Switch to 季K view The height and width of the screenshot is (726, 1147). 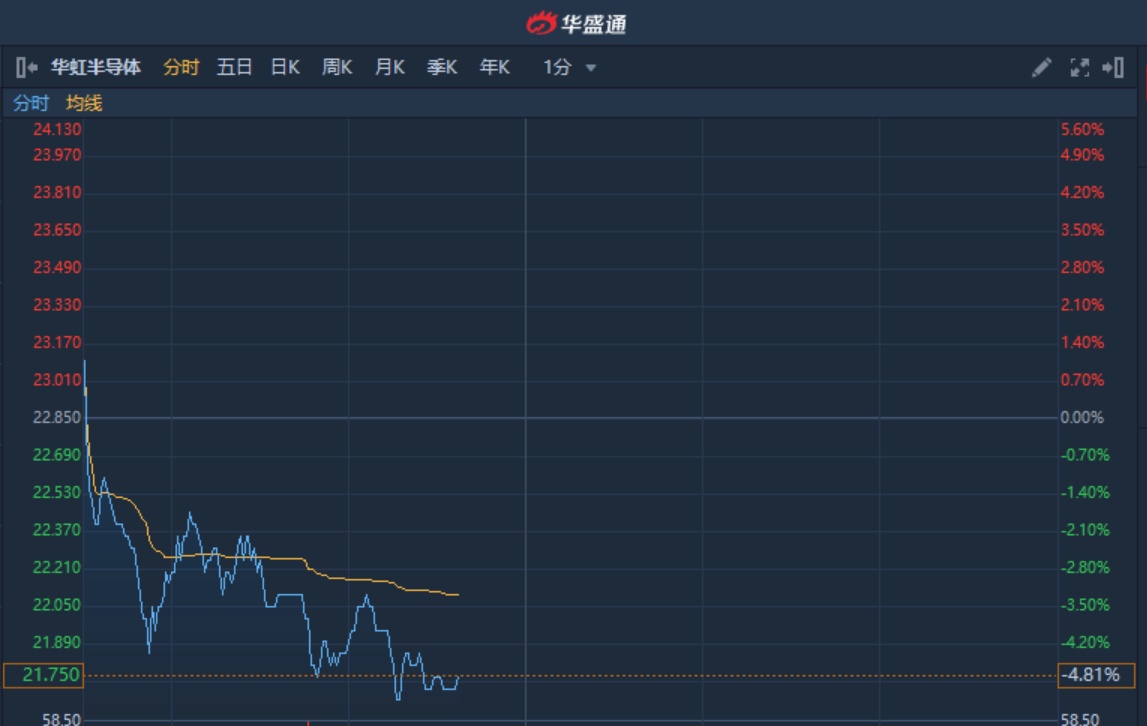(x=442, y=68)
